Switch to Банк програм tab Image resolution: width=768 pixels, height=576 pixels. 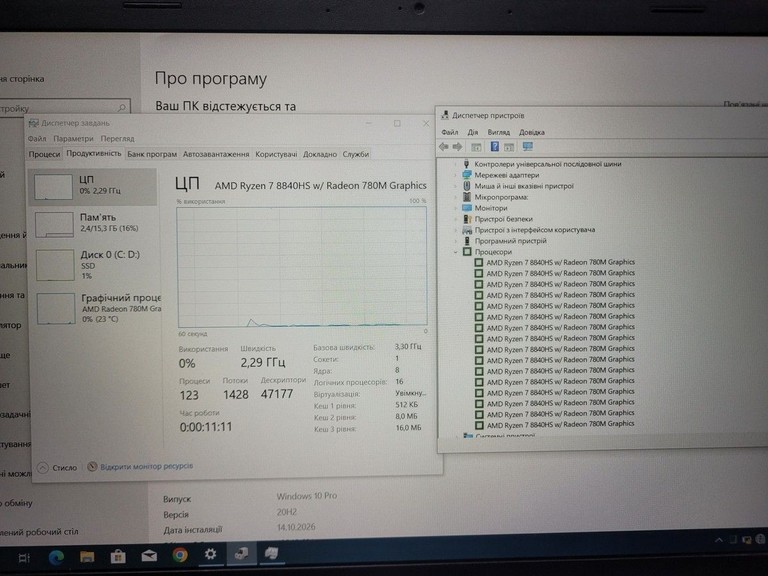pos(152,154)
